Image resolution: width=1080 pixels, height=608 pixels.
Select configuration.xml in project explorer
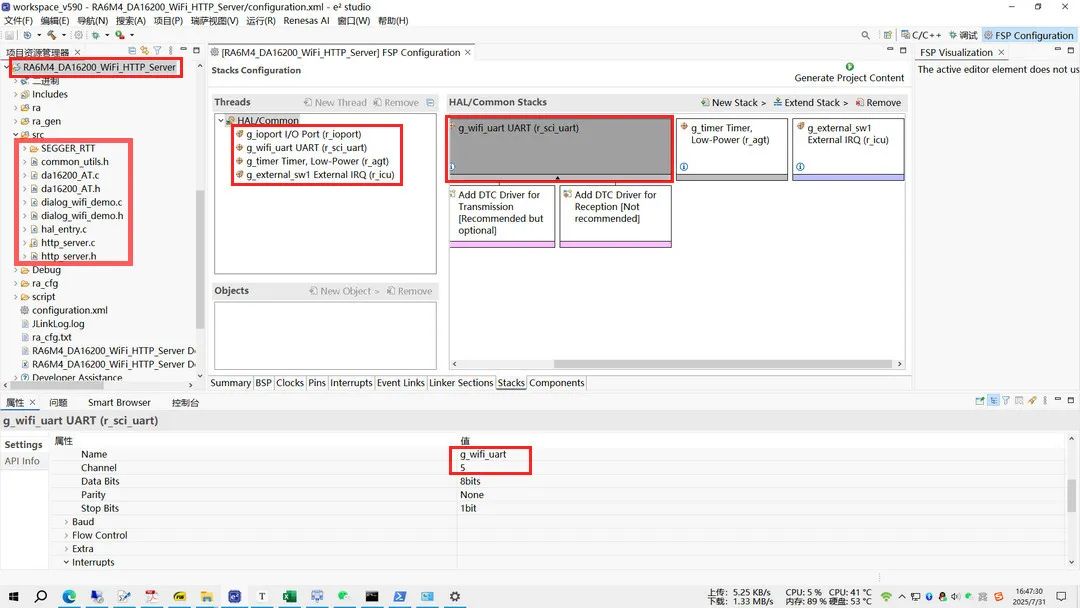70,311
